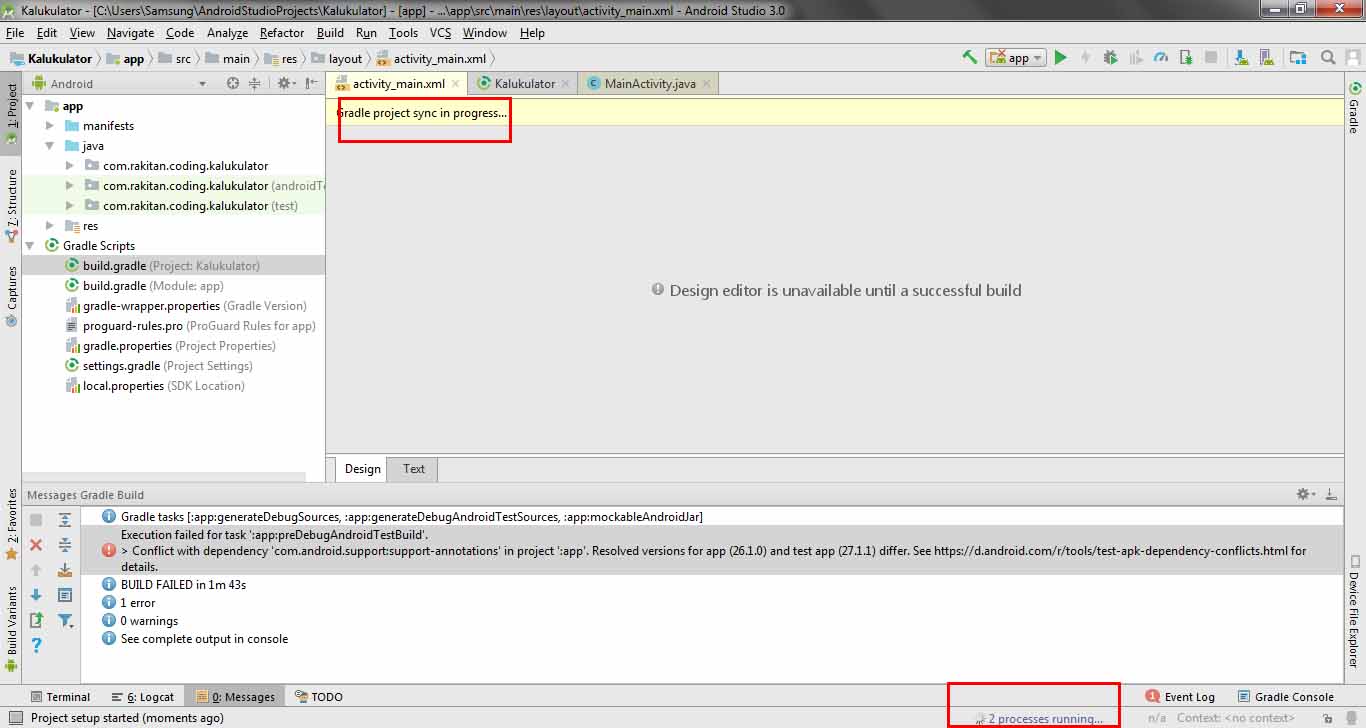
Task: Open the Build menu
Action: pyautogui.click(x=330, y=32)
